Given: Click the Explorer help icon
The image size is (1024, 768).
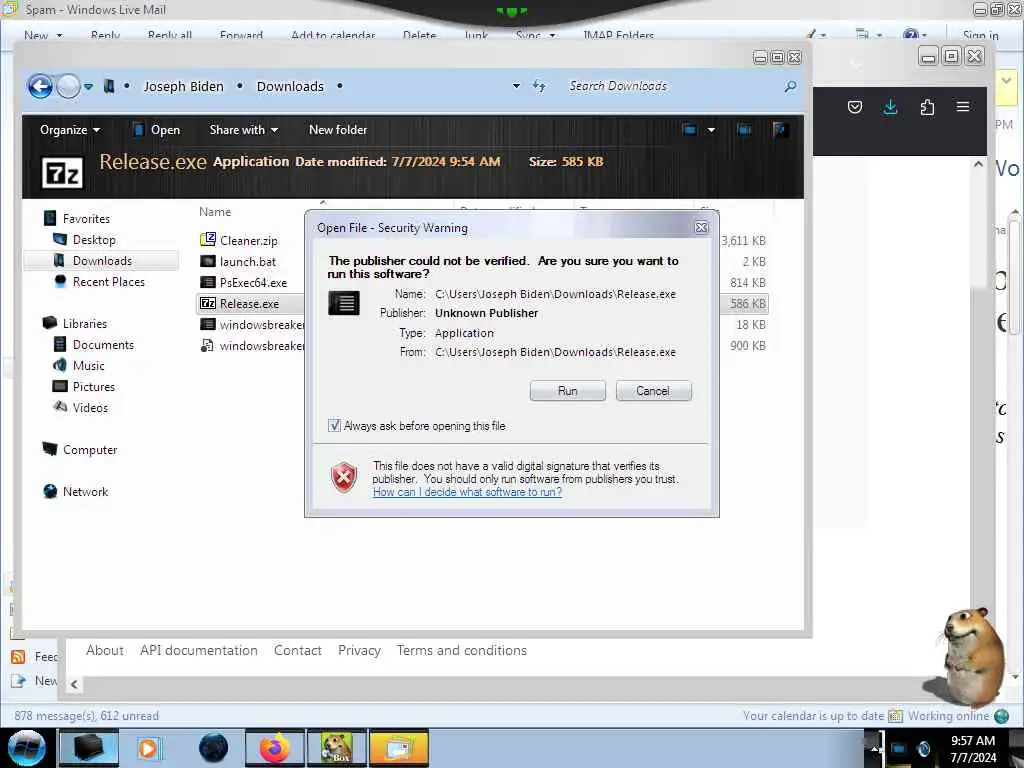Looking at the screenshot, I should point(780,129).
